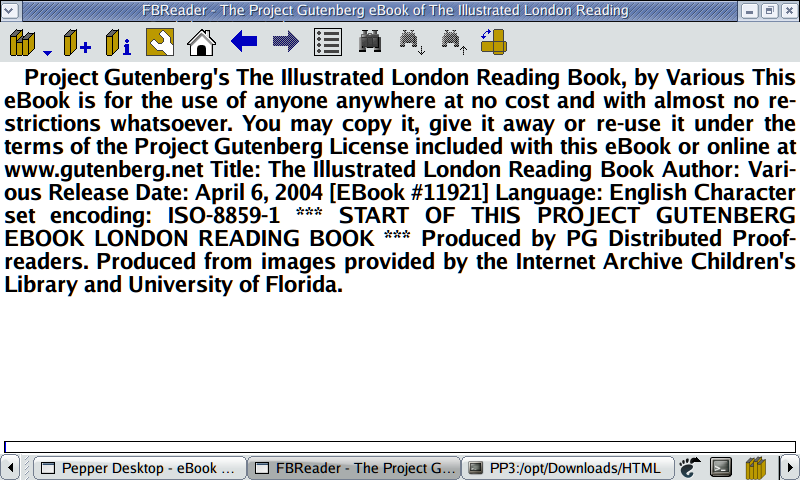Click the text "[EBook #11921]"
Image resolution: width=800 pixels, height=480 pixels.
tap(409, 192)
